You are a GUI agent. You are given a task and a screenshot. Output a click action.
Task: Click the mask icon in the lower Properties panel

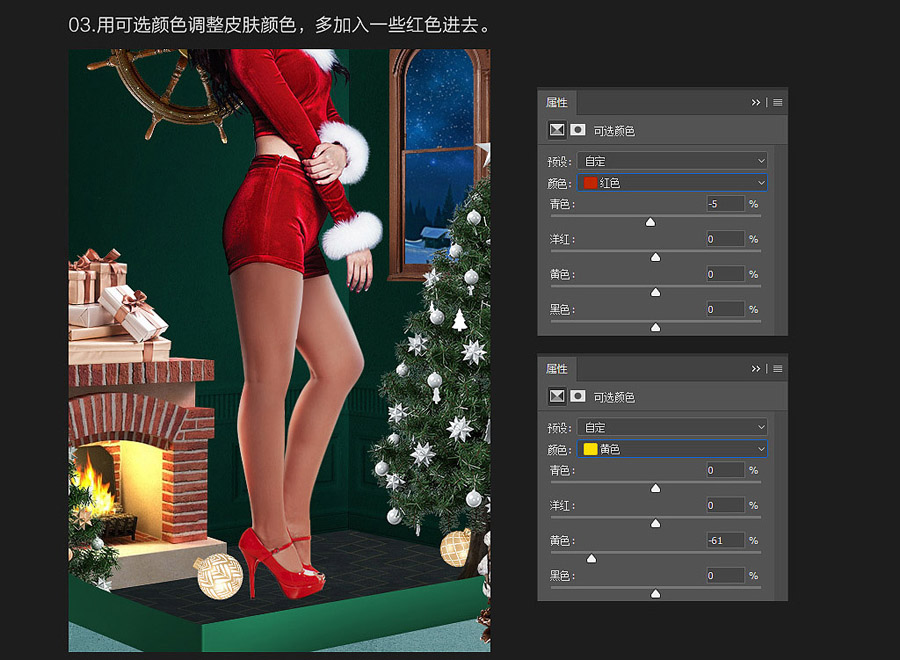point(577,396)
